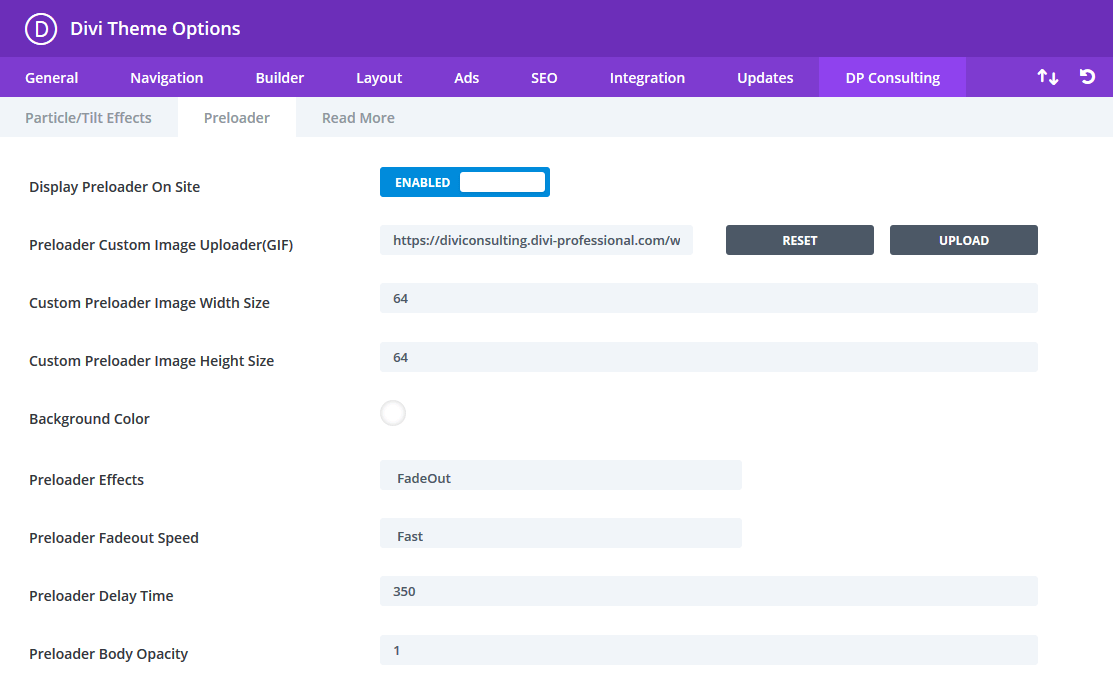Select the Preloader sub-tab
The height and width of the screenshot is (700, 1113).
(237, 117)
